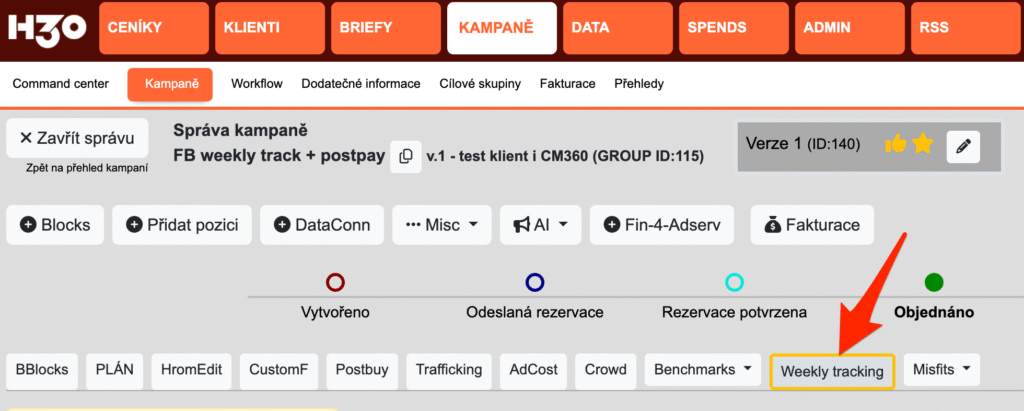Open the Workflow submenu item
The width and height of the screenshot is (1024, 411).
(257, 84)
